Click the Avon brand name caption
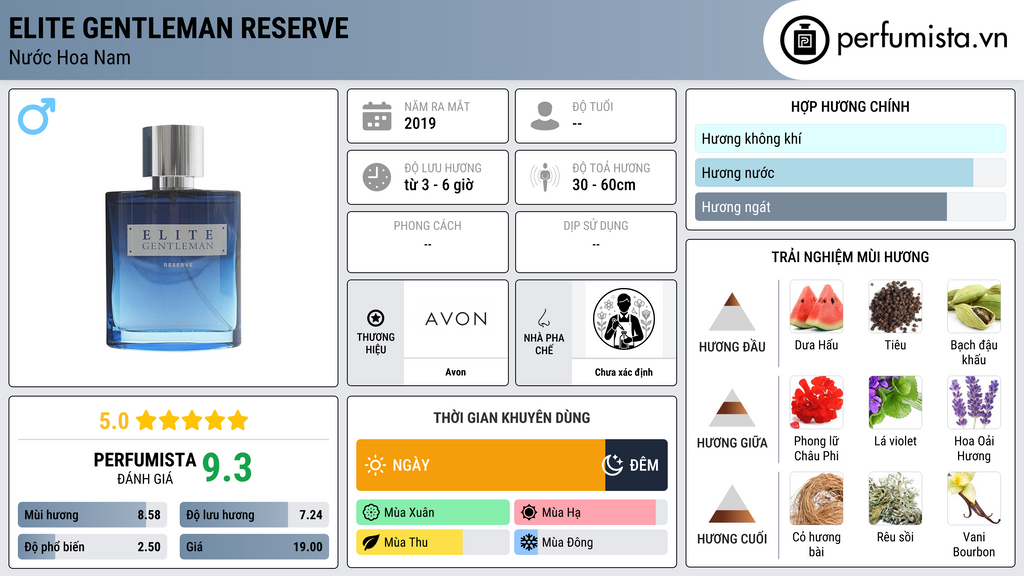This screenshot has height=576, width=1024. (456, 372)
